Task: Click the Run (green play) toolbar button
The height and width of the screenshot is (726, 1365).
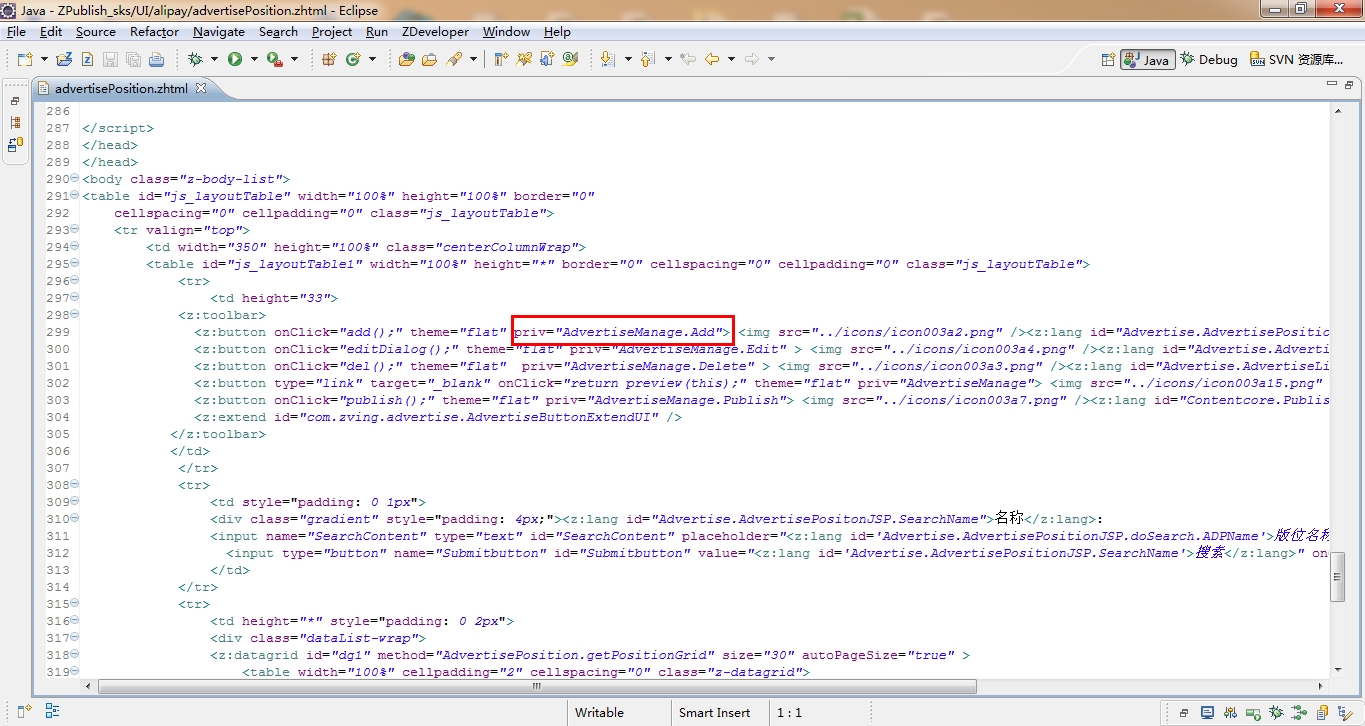Action: tap(234, 59)
